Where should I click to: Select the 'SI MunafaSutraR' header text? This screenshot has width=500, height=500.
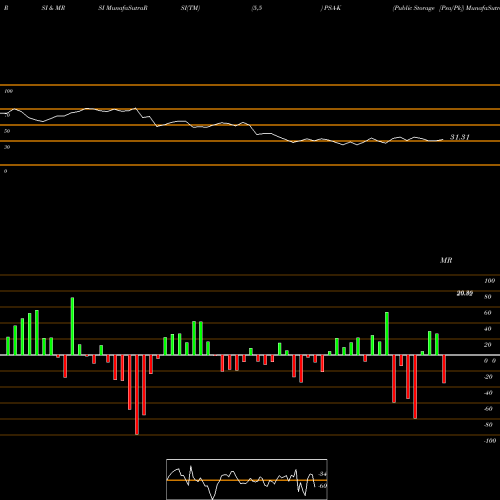(123, 8)
